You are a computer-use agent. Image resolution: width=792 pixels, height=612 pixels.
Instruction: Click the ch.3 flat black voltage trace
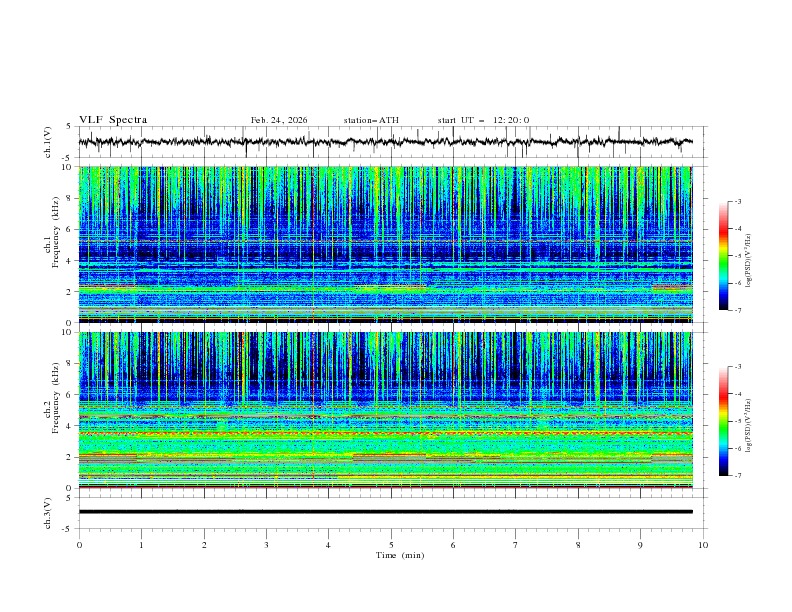point(385,512)
